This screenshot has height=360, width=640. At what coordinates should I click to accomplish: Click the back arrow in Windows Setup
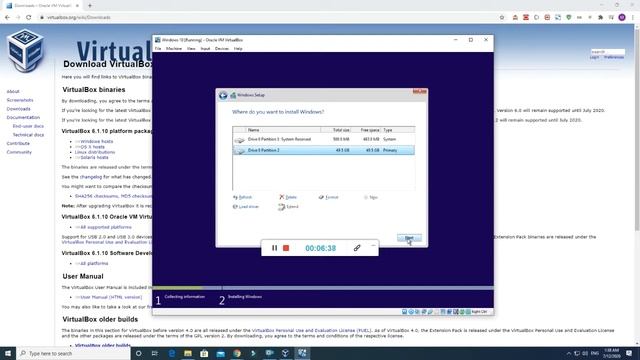pos(223,95)
